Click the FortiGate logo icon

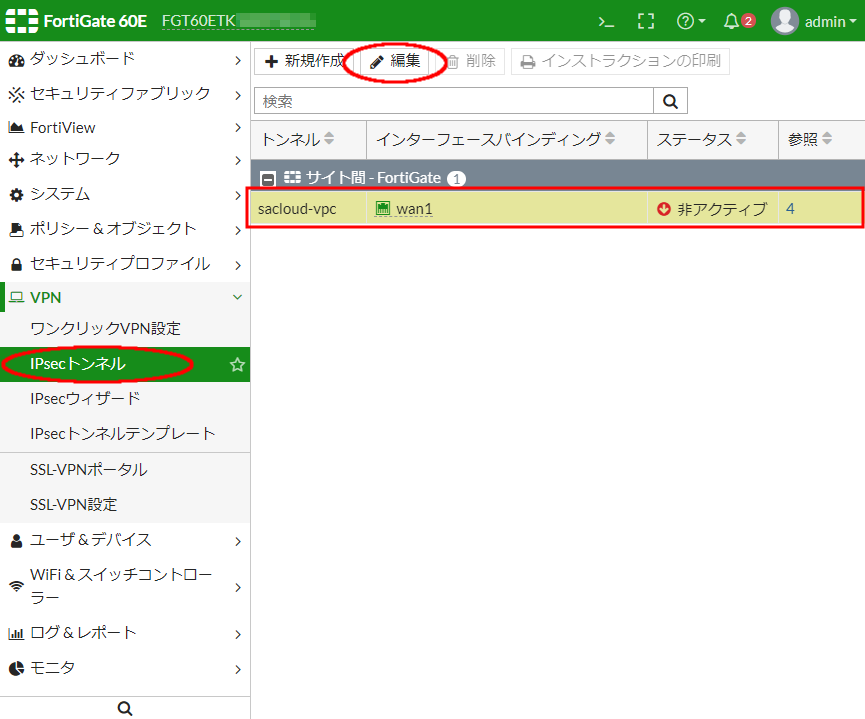21,21
